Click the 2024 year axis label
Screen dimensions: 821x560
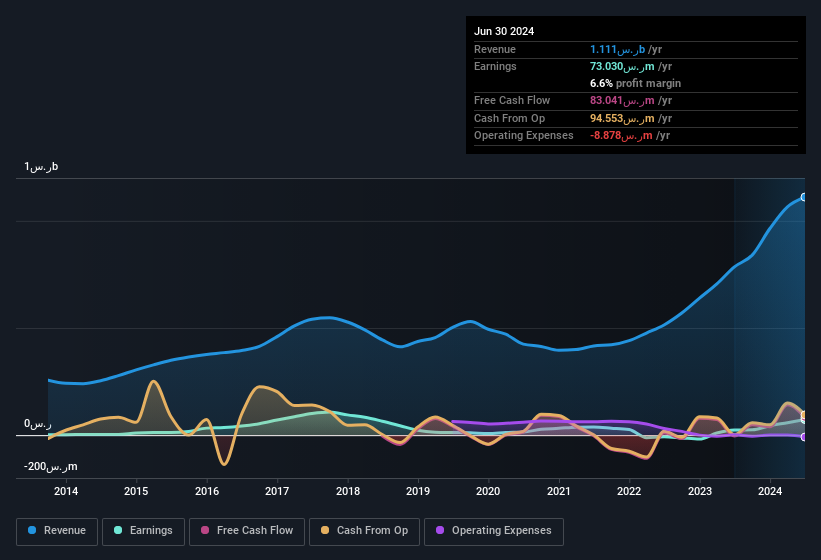click(x=770, y=491)
